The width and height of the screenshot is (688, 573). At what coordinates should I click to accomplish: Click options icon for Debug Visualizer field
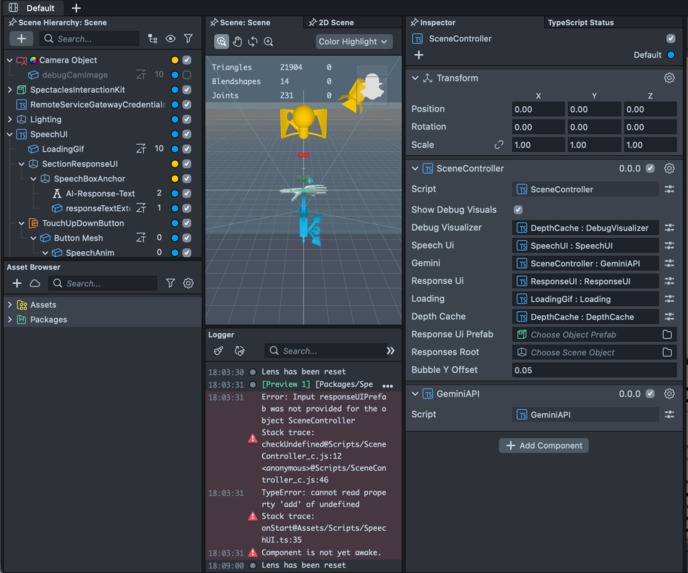[669, 228]
